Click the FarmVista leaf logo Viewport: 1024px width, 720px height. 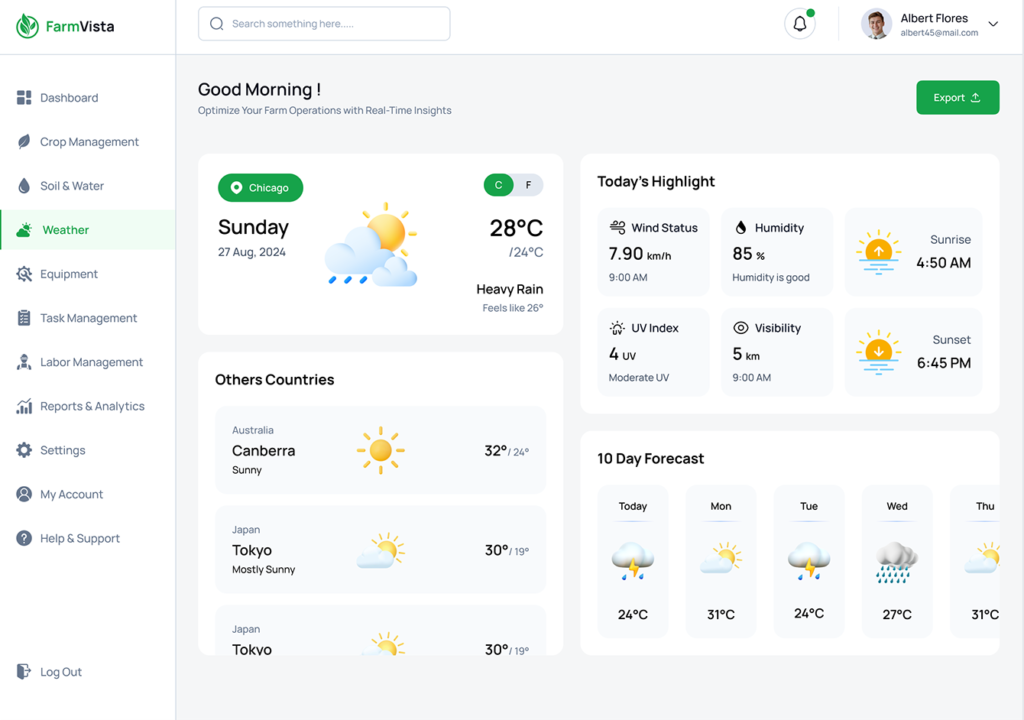27,26
